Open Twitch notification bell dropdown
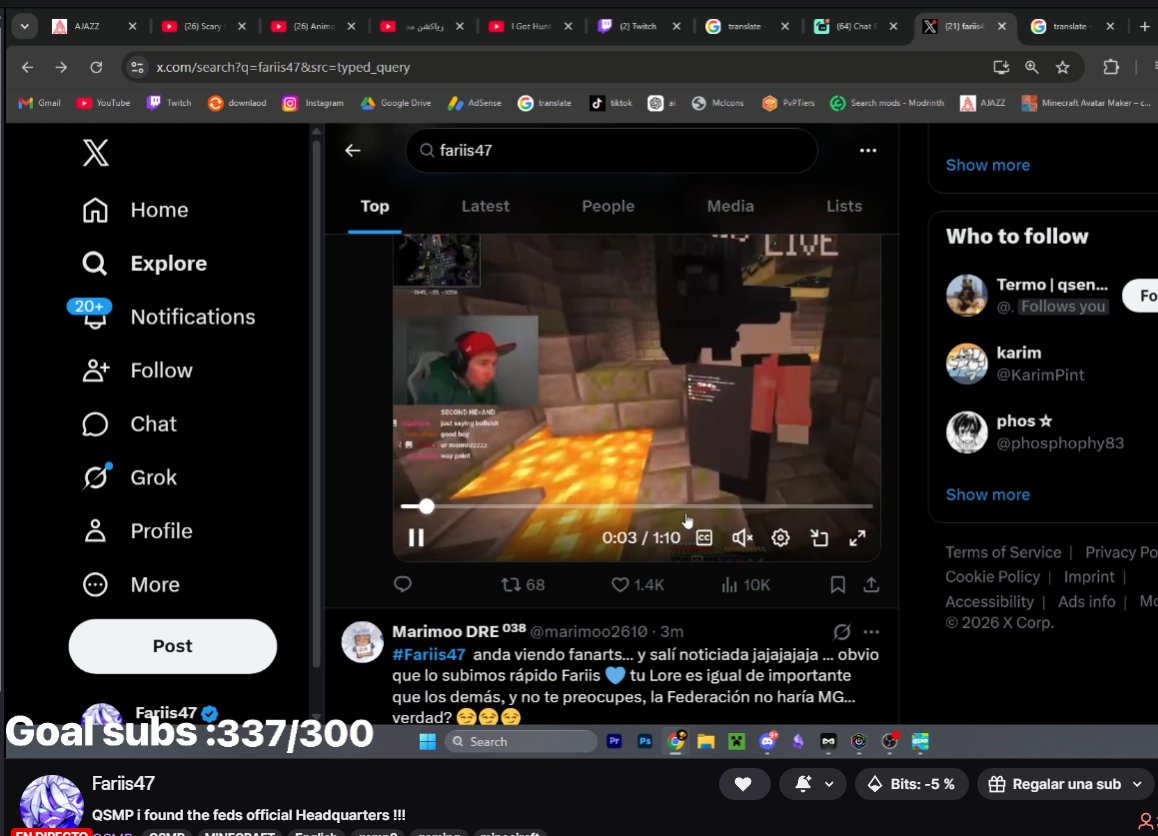Screen dimensions: 1158x836 click(812, 784)
